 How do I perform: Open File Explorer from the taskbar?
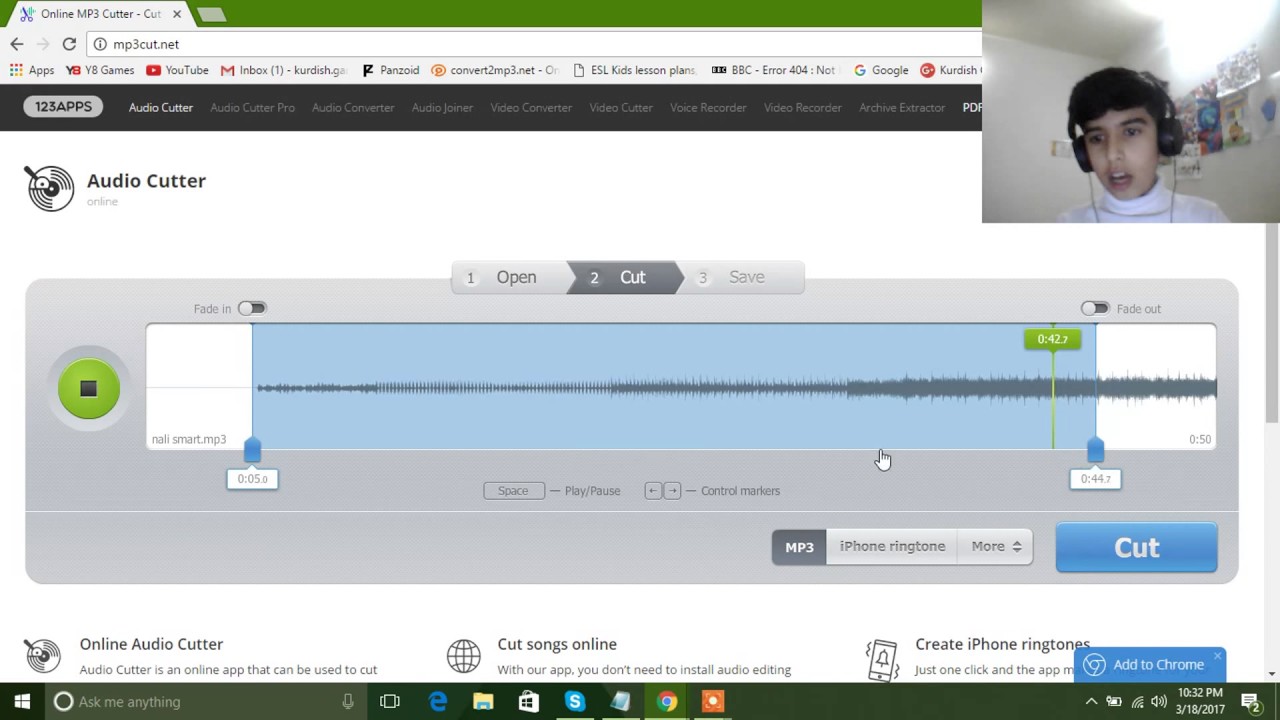483,702
